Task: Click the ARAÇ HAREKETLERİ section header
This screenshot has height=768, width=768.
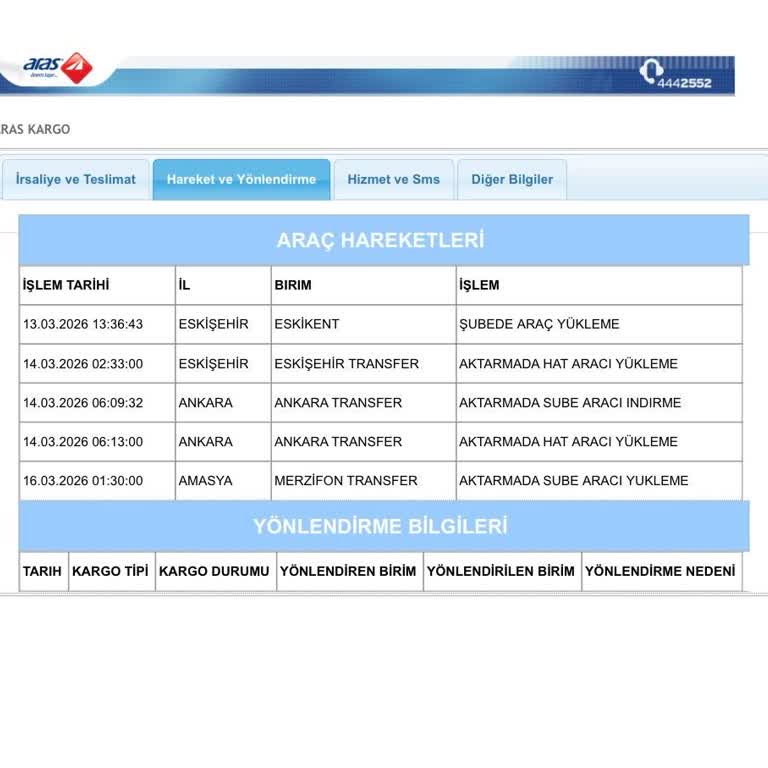Action: (384, 240)
